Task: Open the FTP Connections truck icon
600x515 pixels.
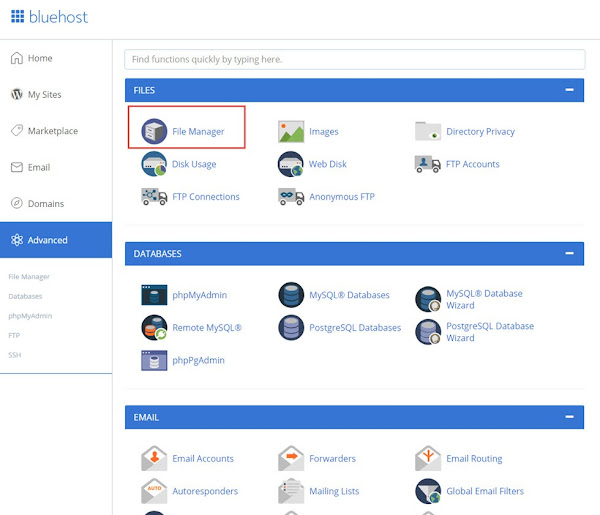Action: 154,197
